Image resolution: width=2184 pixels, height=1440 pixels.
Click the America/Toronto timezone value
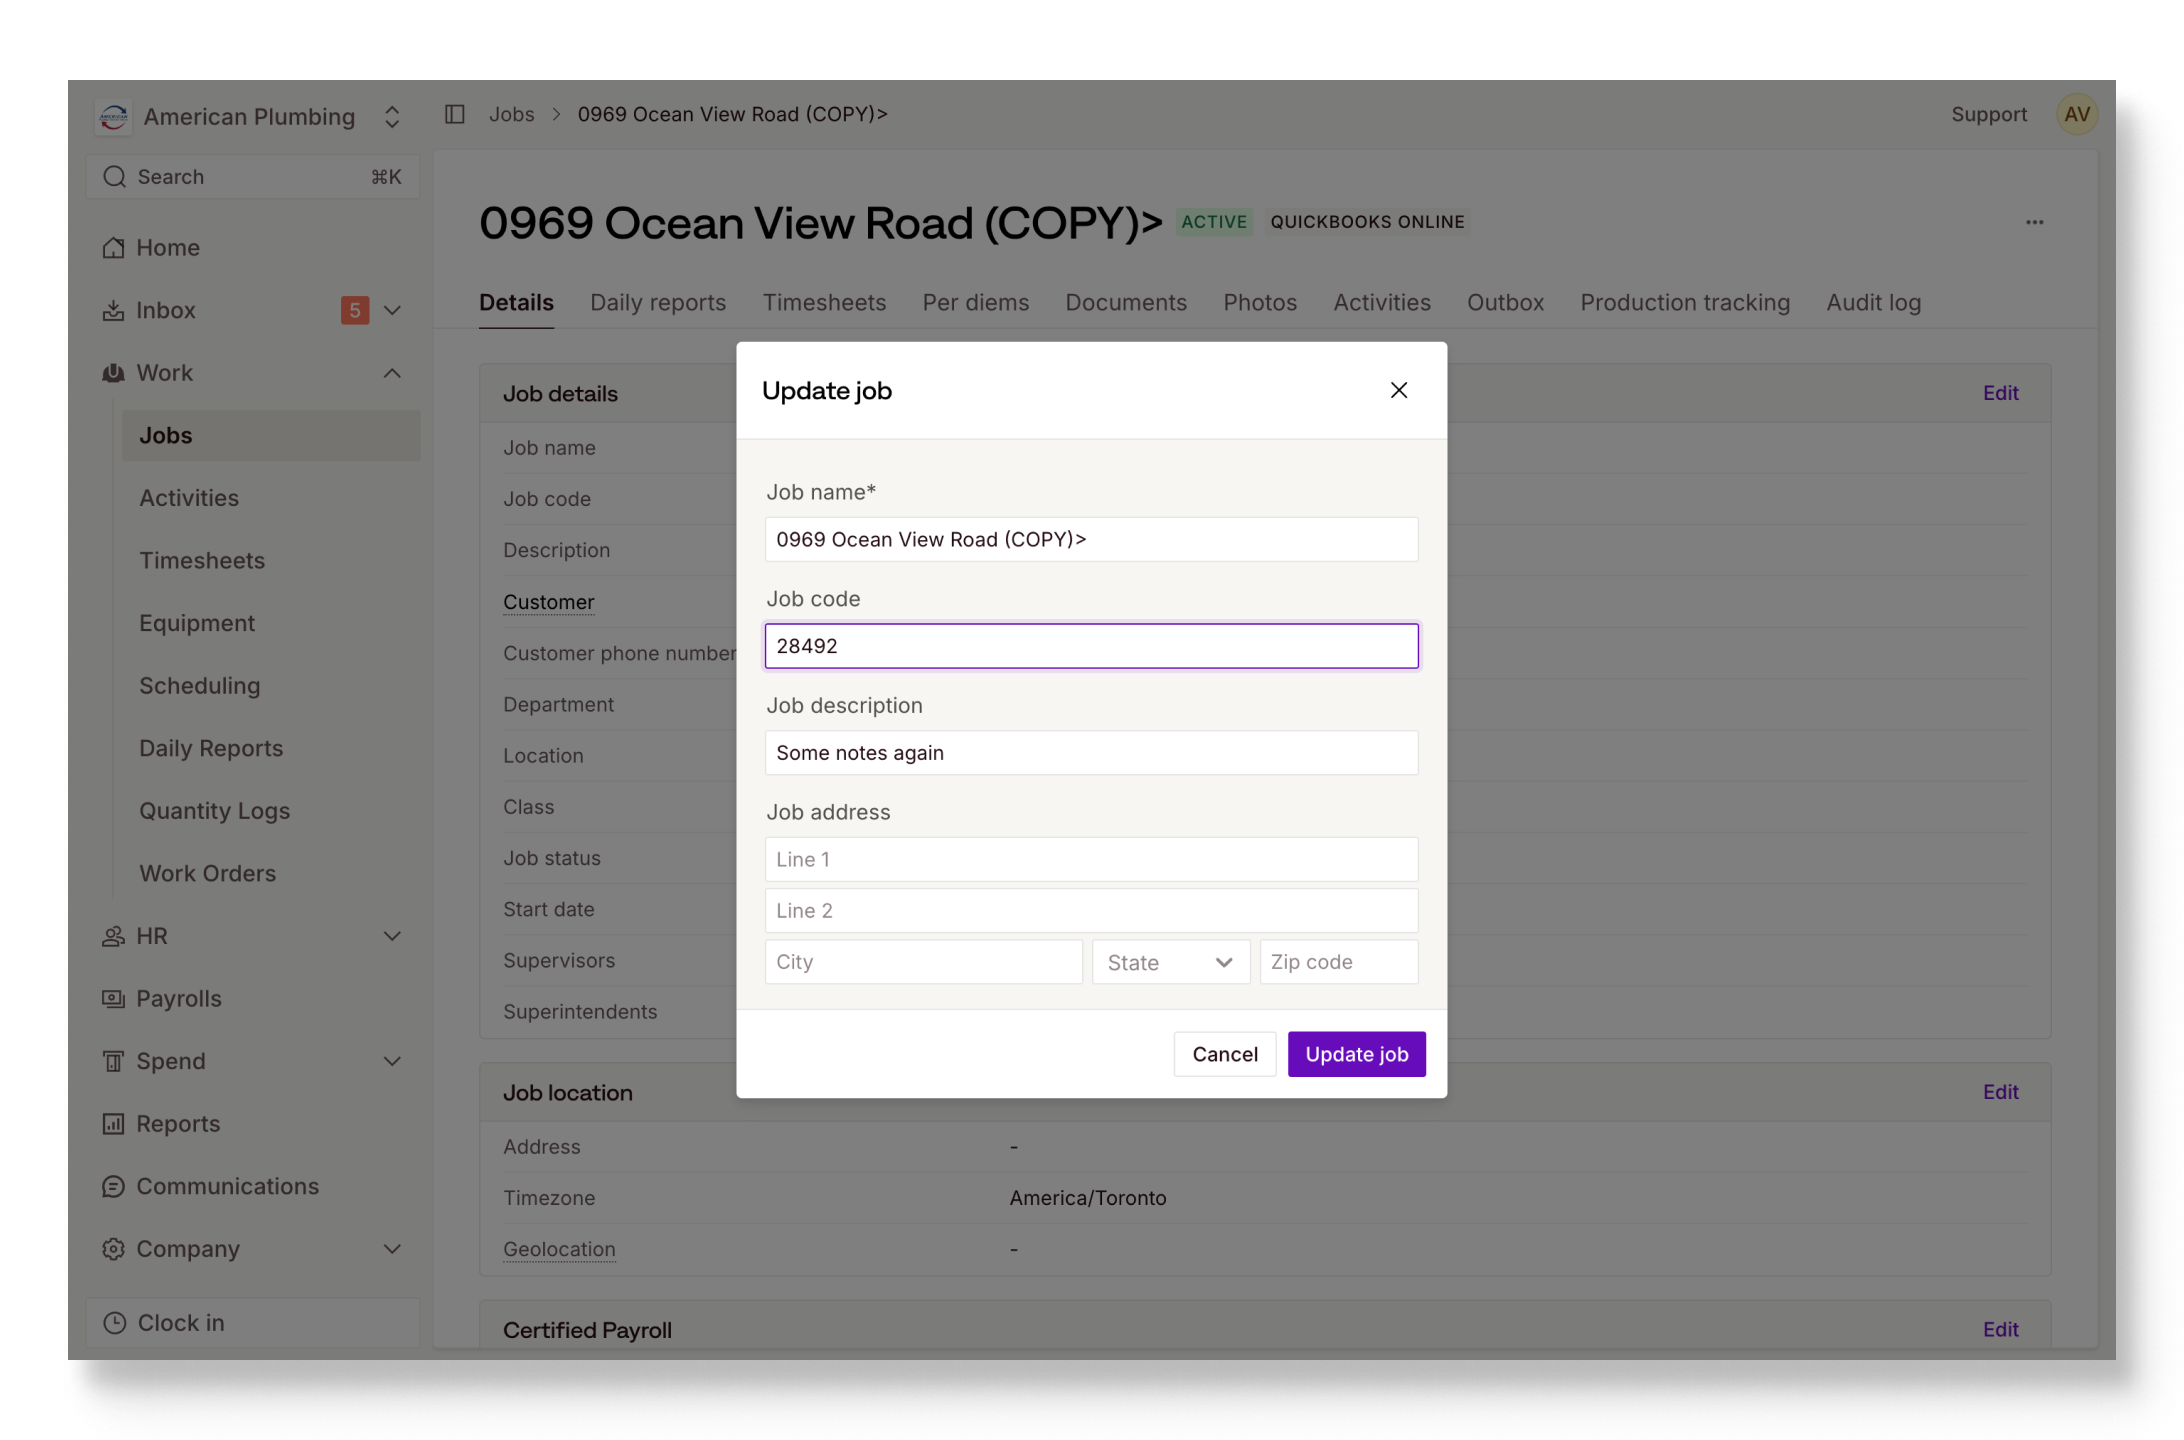[x=1088, y=1198]
